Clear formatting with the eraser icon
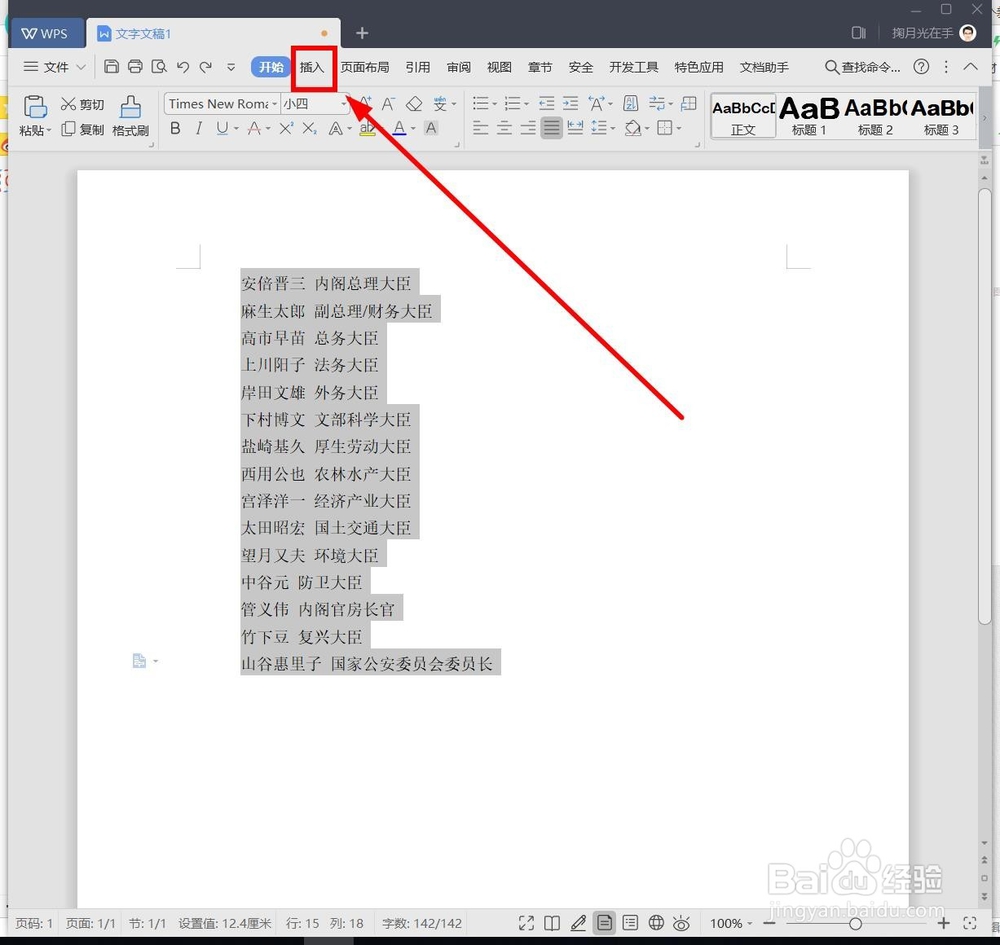 coord(414,104)
